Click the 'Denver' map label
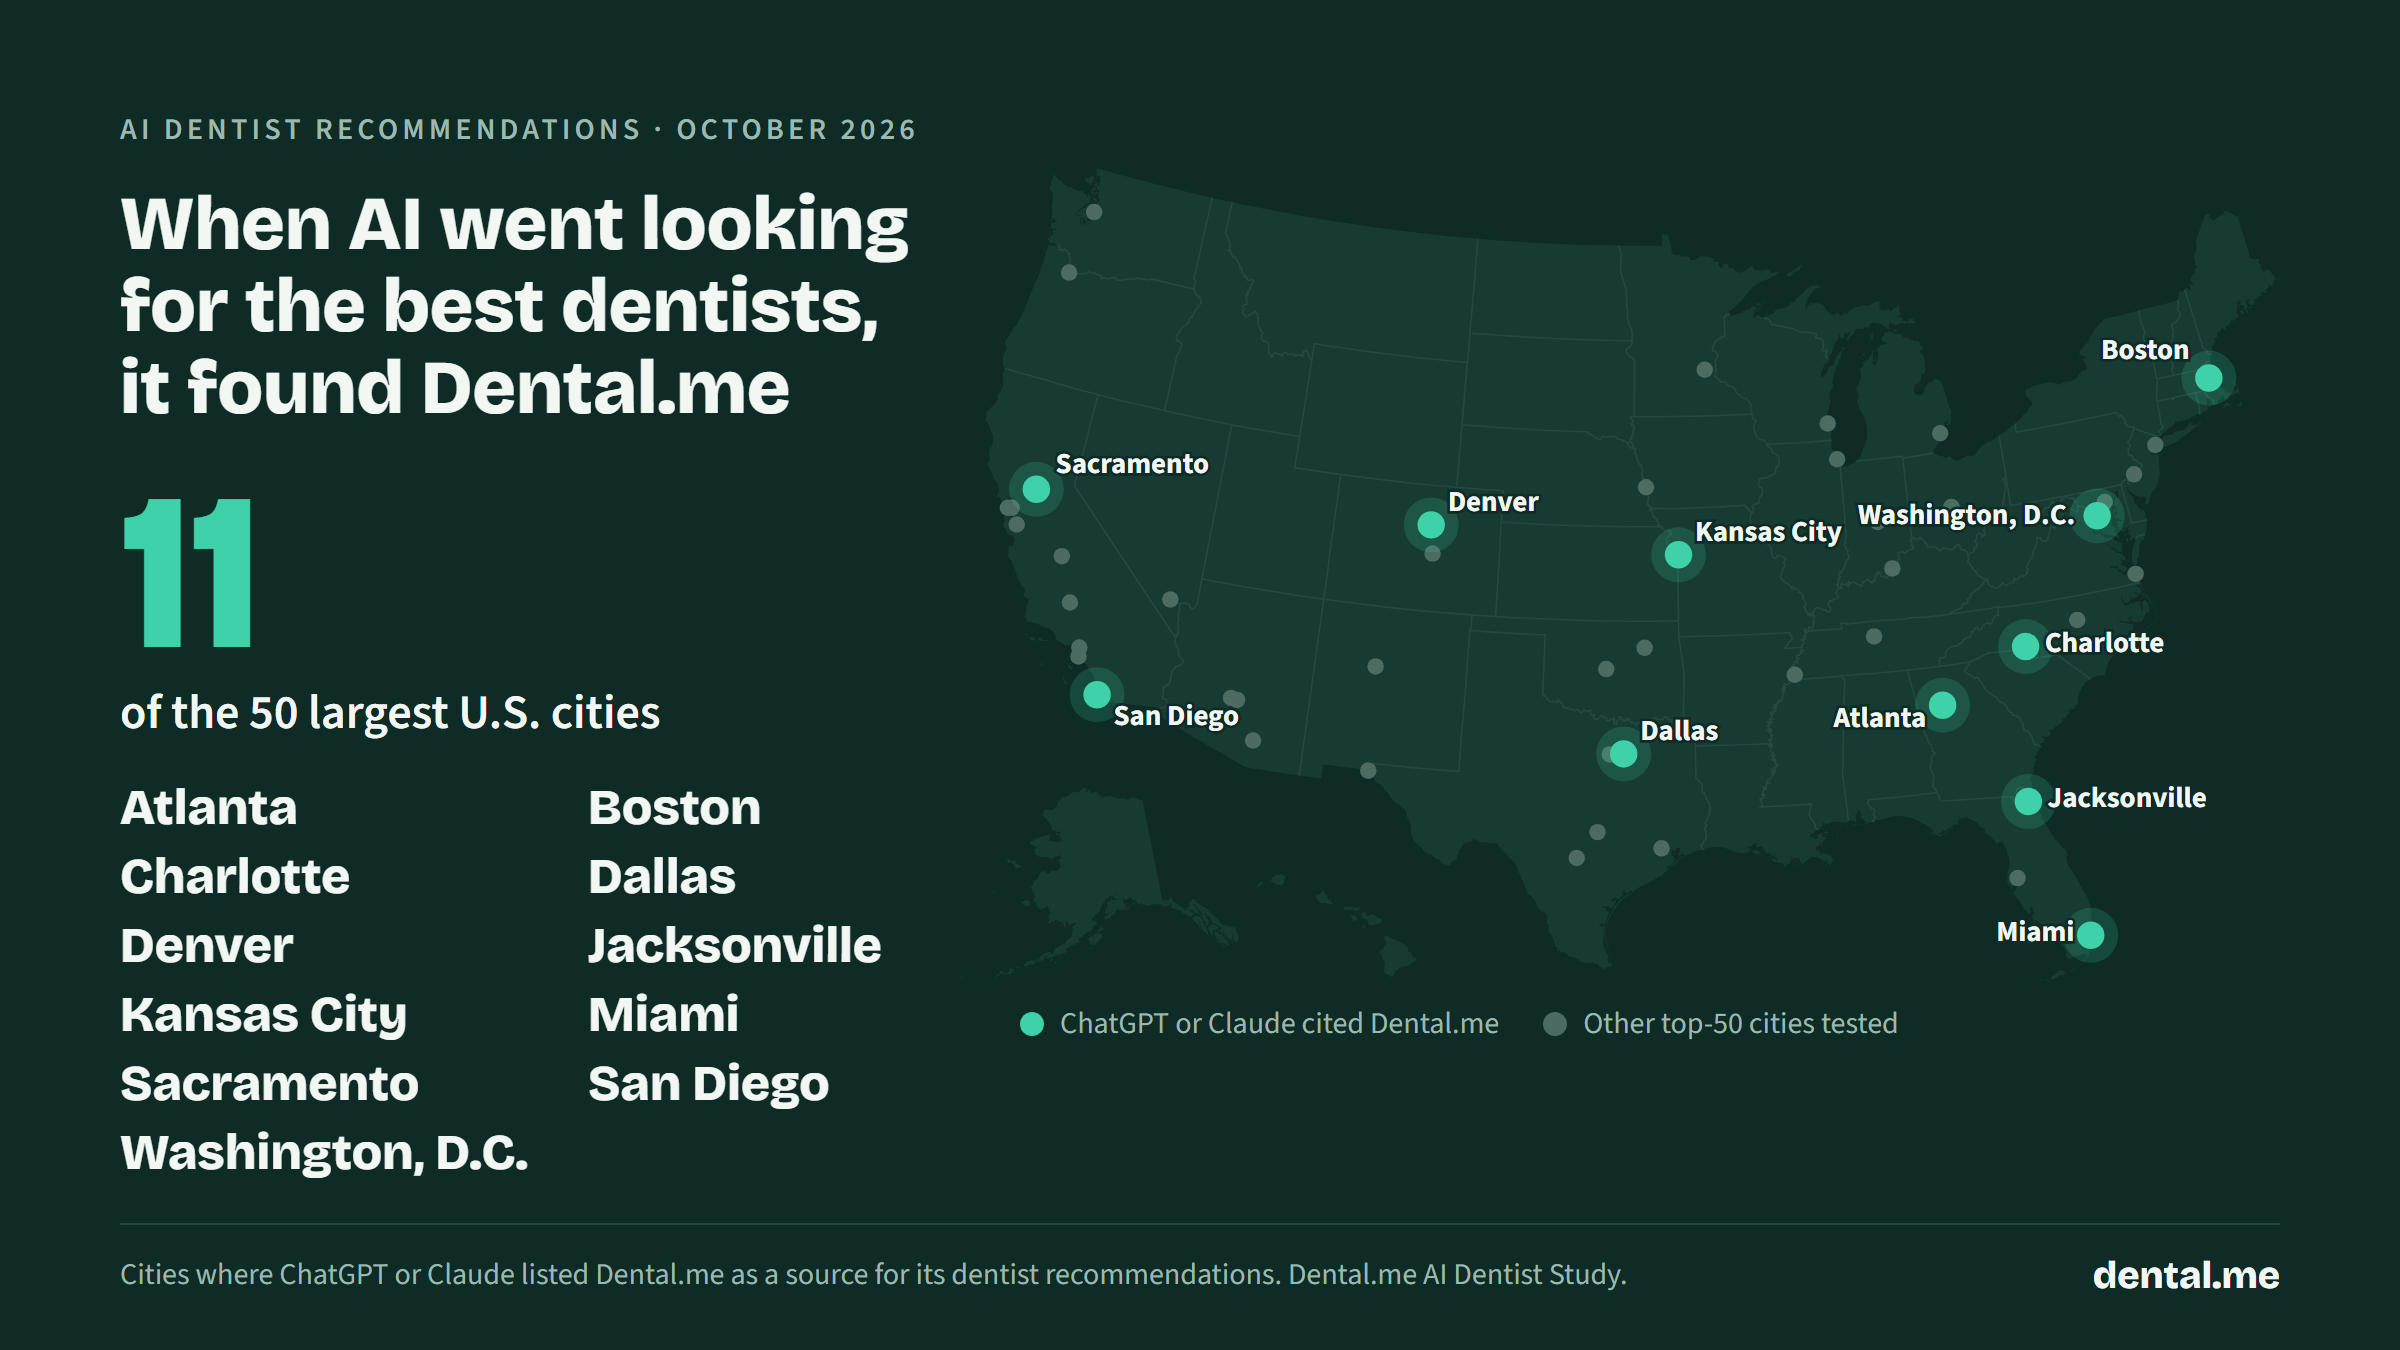 1493,502
